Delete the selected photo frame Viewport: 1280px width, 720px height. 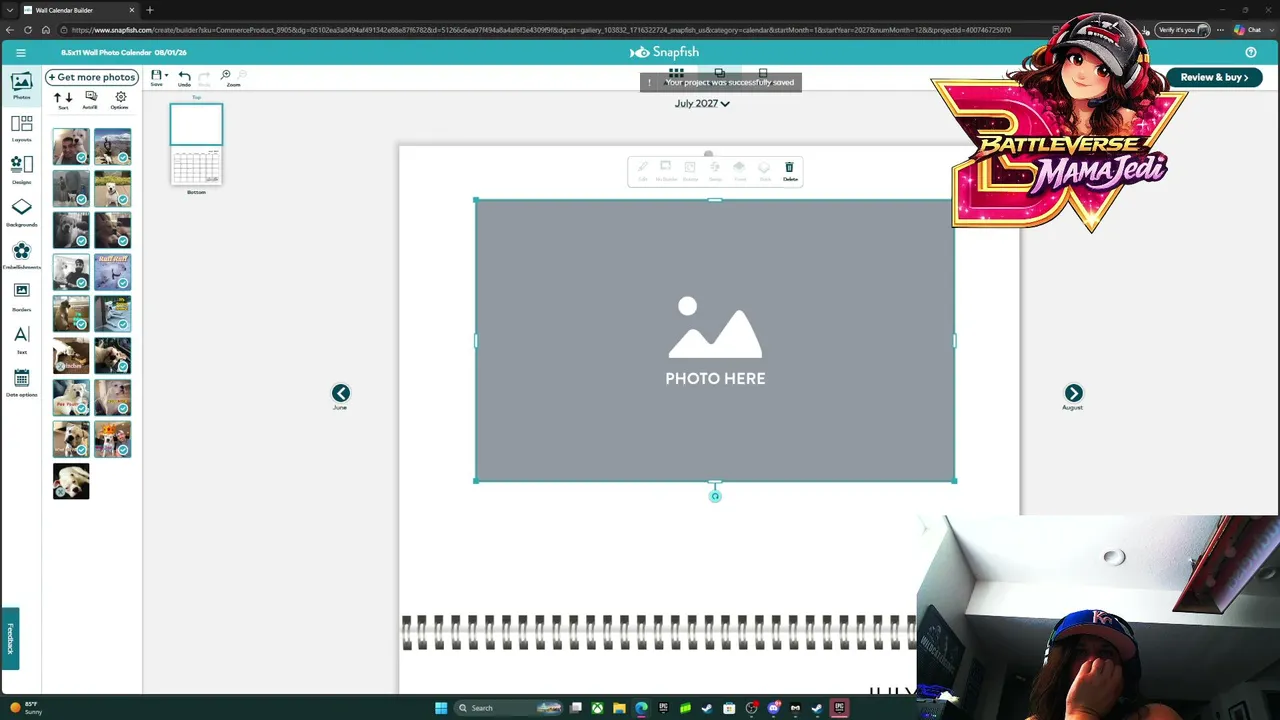[789, 171]
